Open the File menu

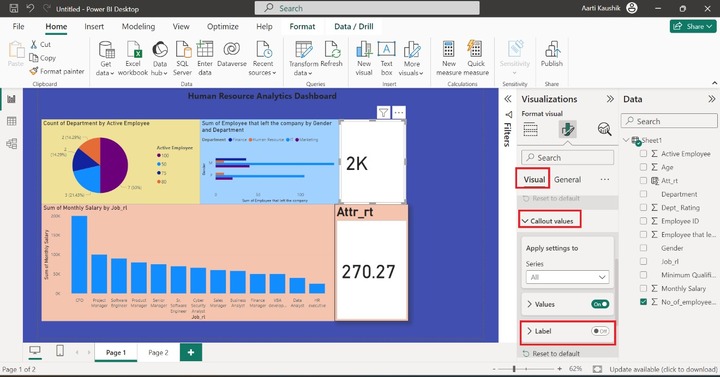pyautogui.click(x=18, y=27)
